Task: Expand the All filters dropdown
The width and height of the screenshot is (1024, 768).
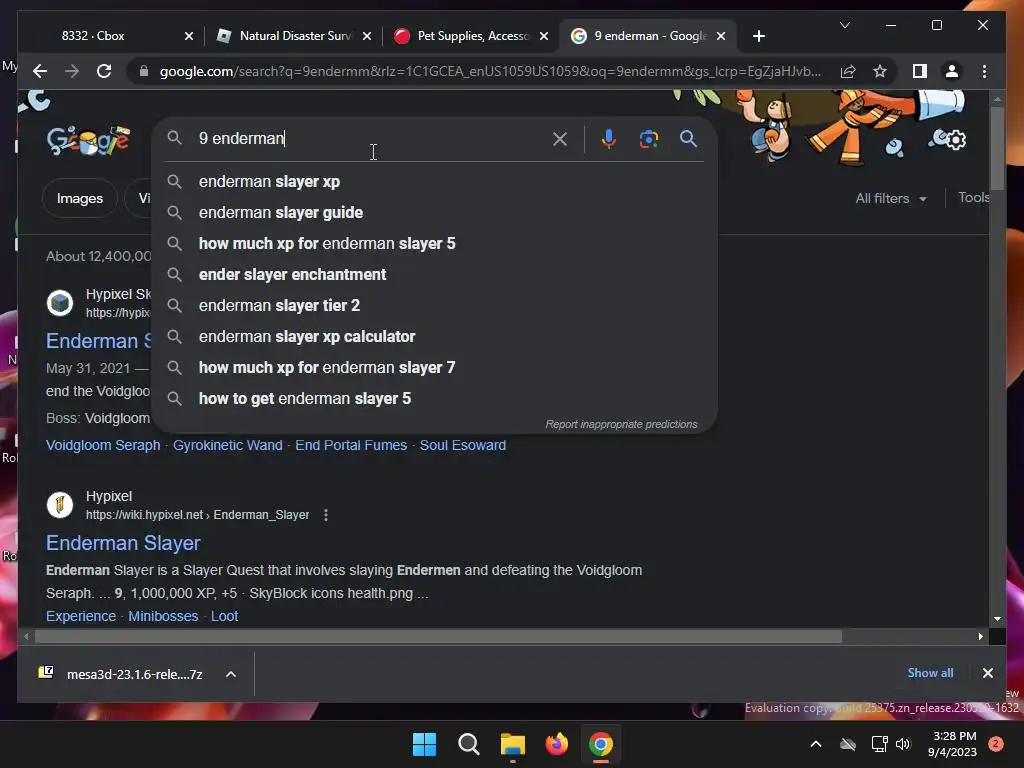Action: pyautogui.click(x=891, y=198)
